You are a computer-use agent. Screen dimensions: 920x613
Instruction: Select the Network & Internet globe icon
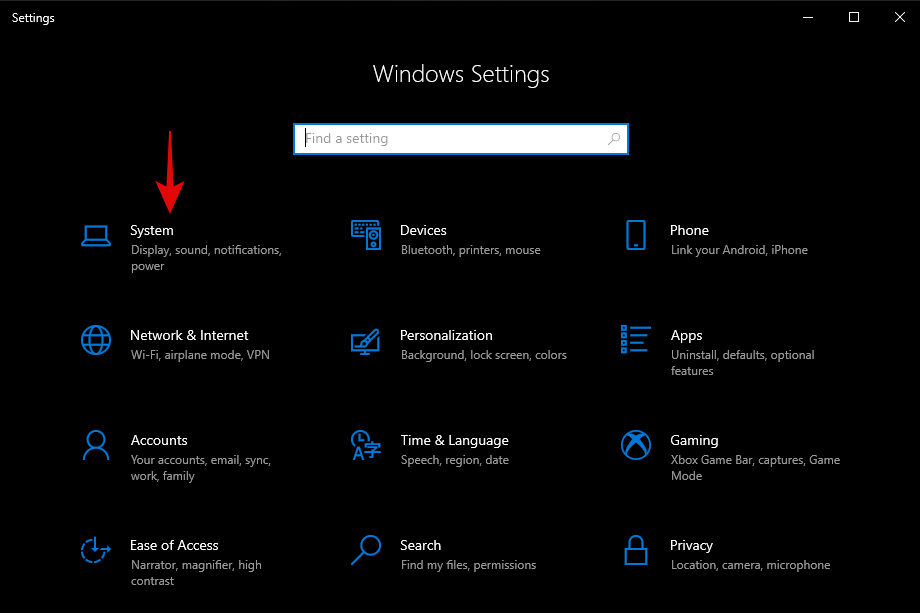tap(95, 340)
